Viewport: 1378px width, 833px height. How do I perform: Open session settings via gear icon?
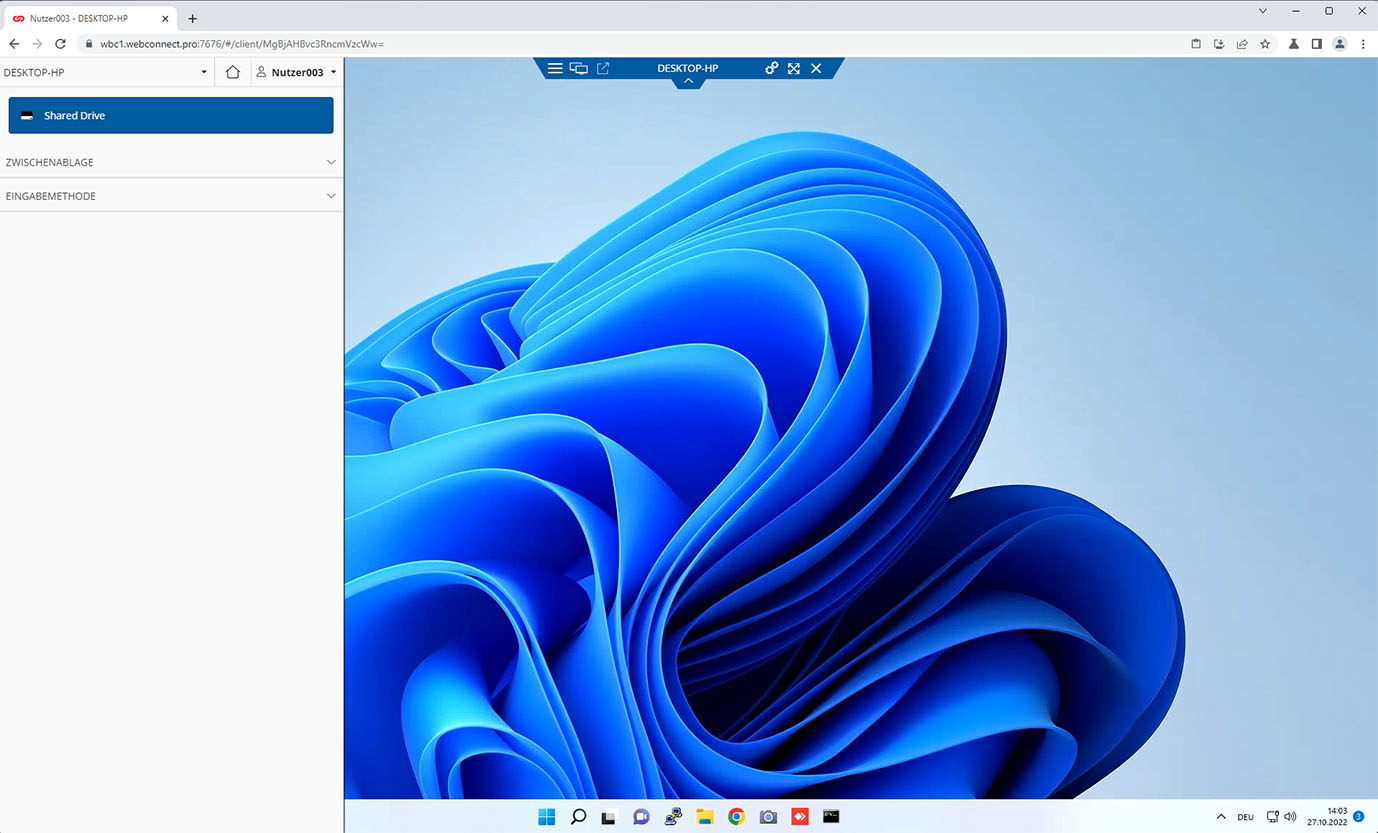(x=771, y=68)
